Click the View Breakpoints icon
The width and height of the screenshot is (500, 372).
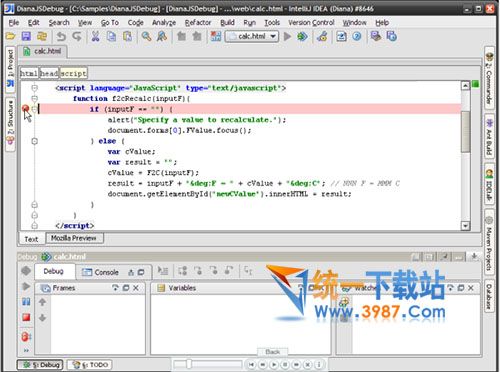pyautogui.click(x=26, y=337)
